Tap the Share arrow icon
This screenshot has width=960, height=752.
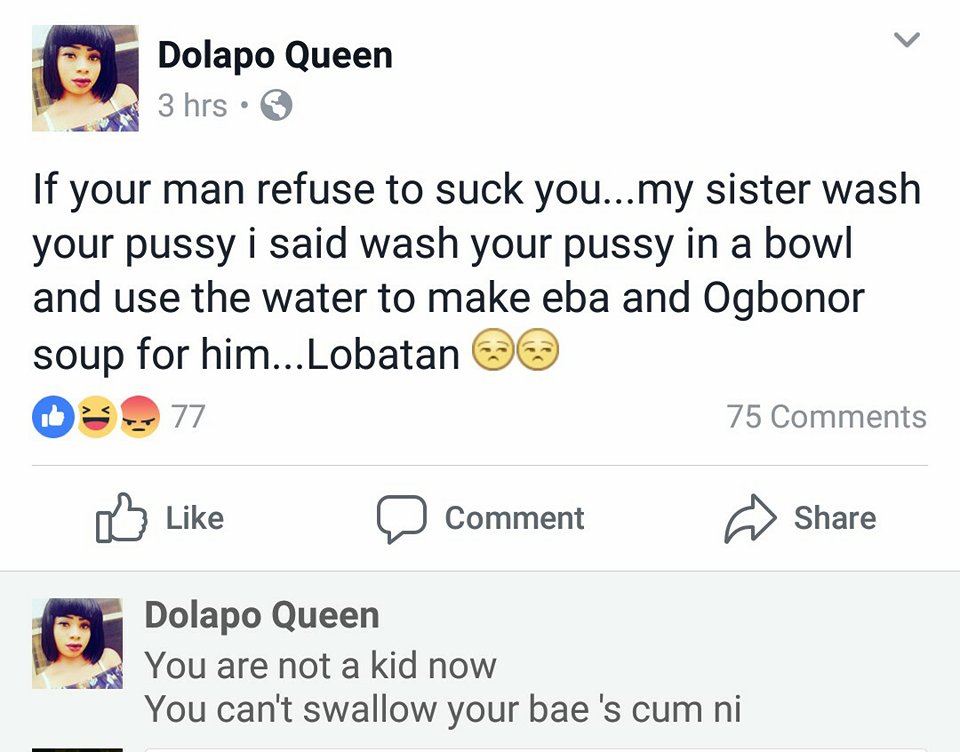pos(750,518)
